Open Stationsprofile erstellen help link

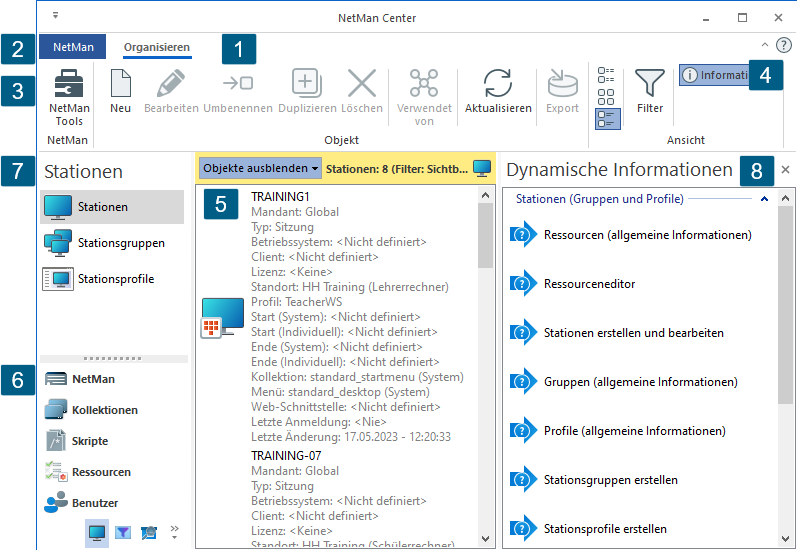[605, 529]
